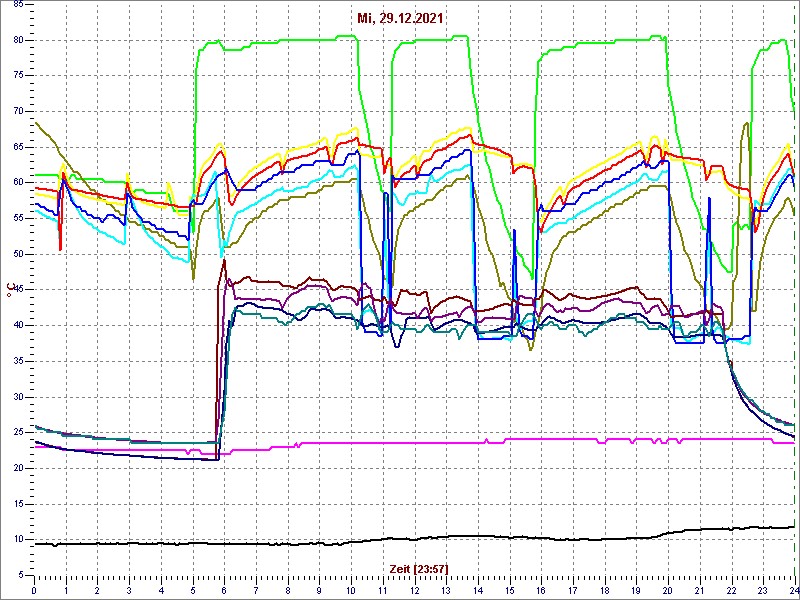Click the 55 value on the temperature axis
Image resolution: width=800 pixels, height=600 pixels.
(x=18, y=218)
